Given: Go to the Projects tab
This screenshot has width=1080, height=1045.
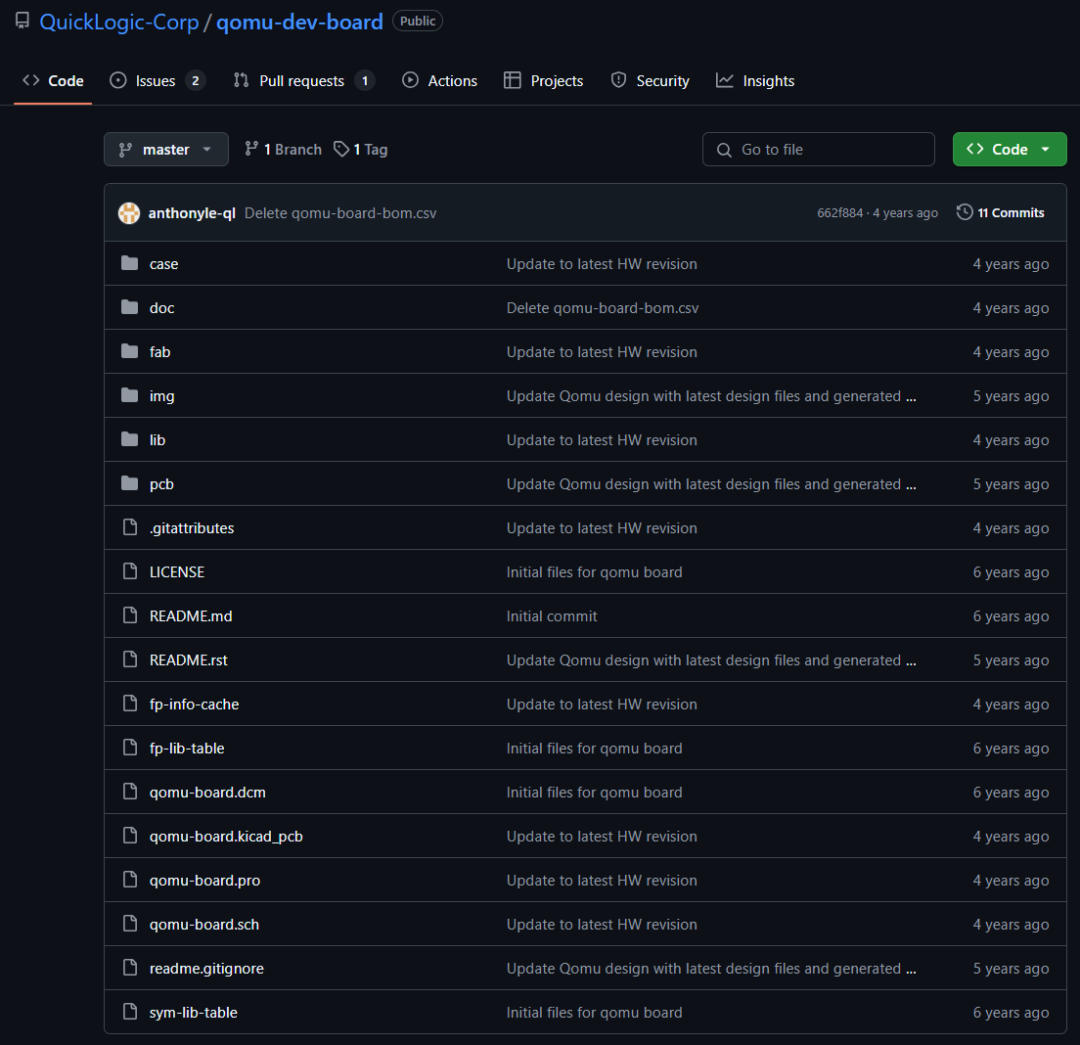Looking at the screenshot, I should [543, 81].
